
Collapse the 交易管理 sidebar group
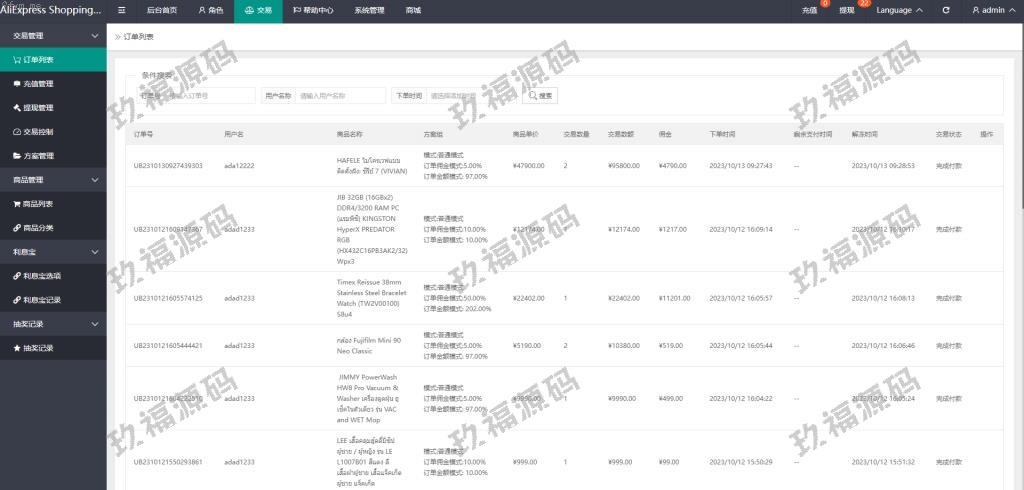(53, 36)
